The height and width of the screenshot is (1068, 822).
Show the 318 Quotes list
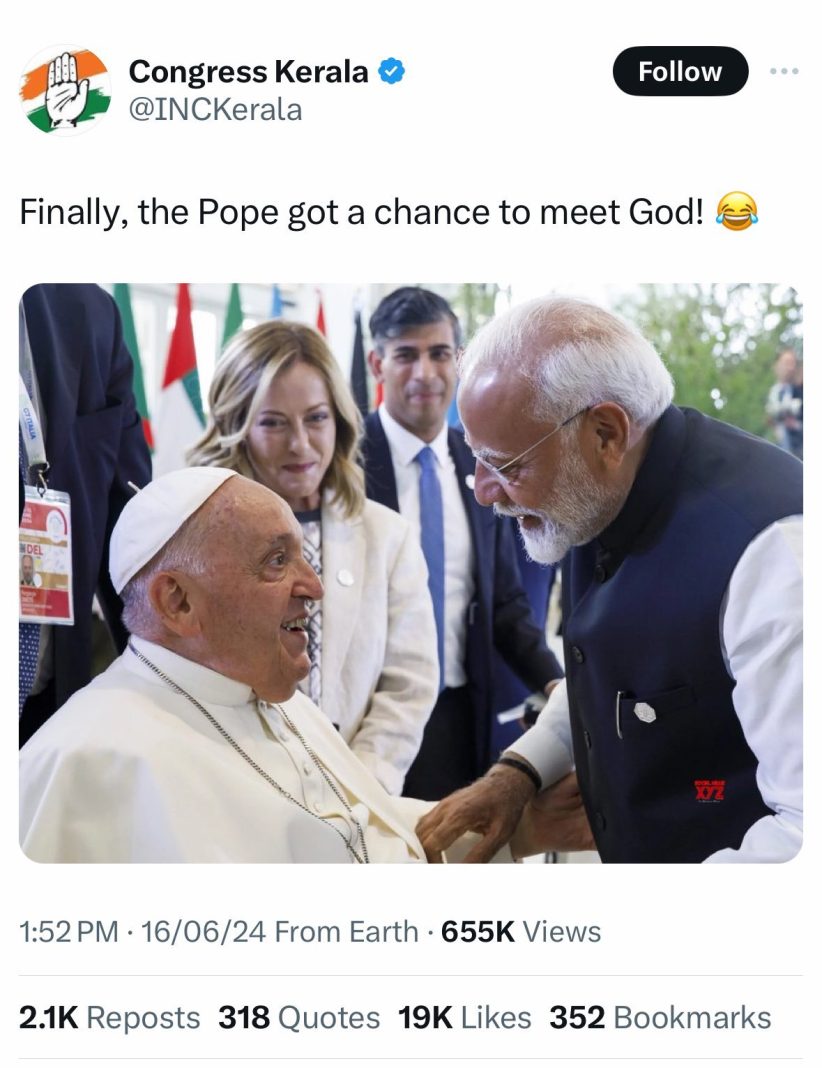pyautogui.click(x=299, y=1018)
